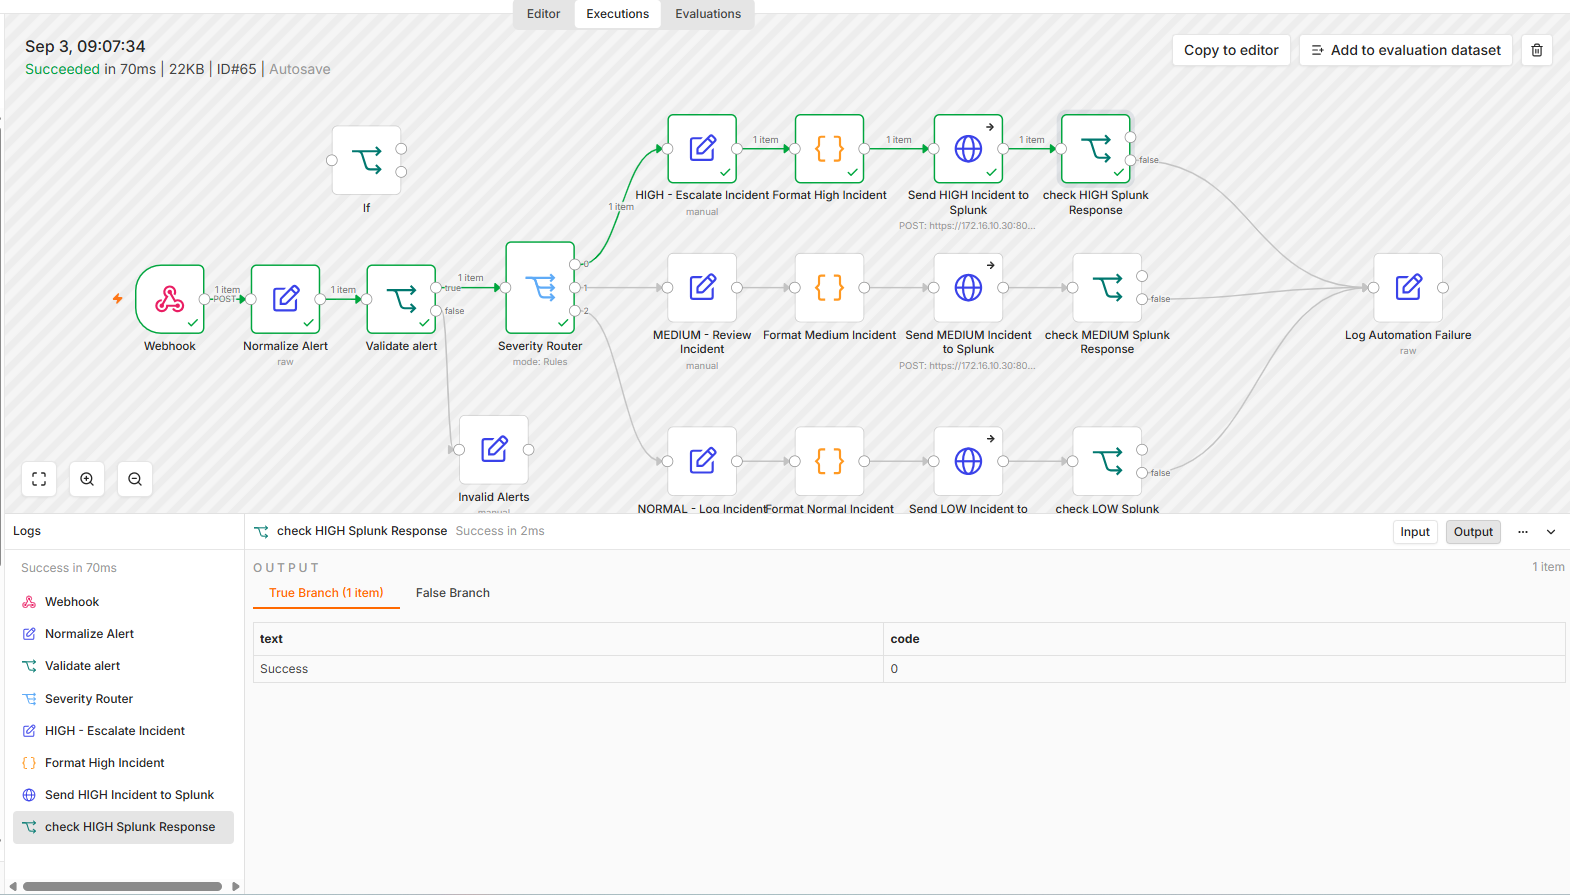Select check HIGH Splunk Response node
1570x895 pixels.
1096,149
